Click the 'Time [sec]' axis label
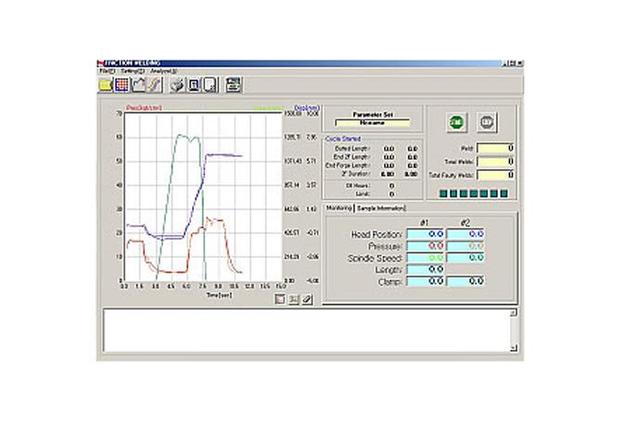 tap(219, 295)
